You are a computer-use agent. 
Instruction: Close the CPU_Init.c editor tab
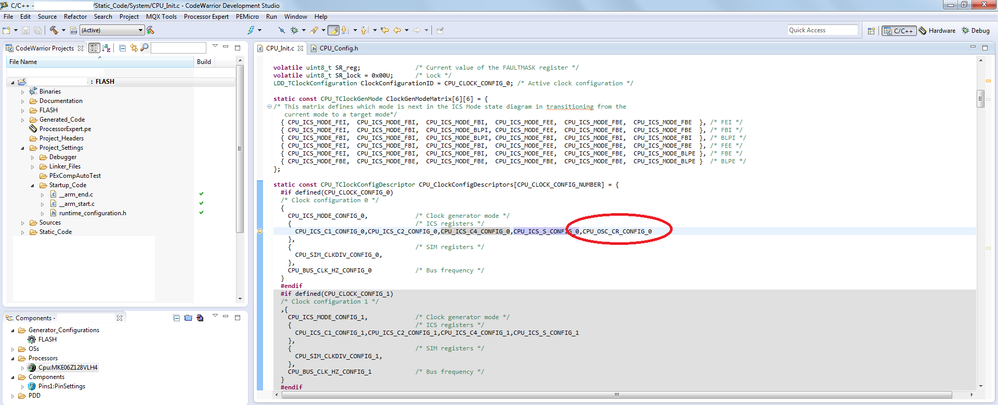click(299, 48)
